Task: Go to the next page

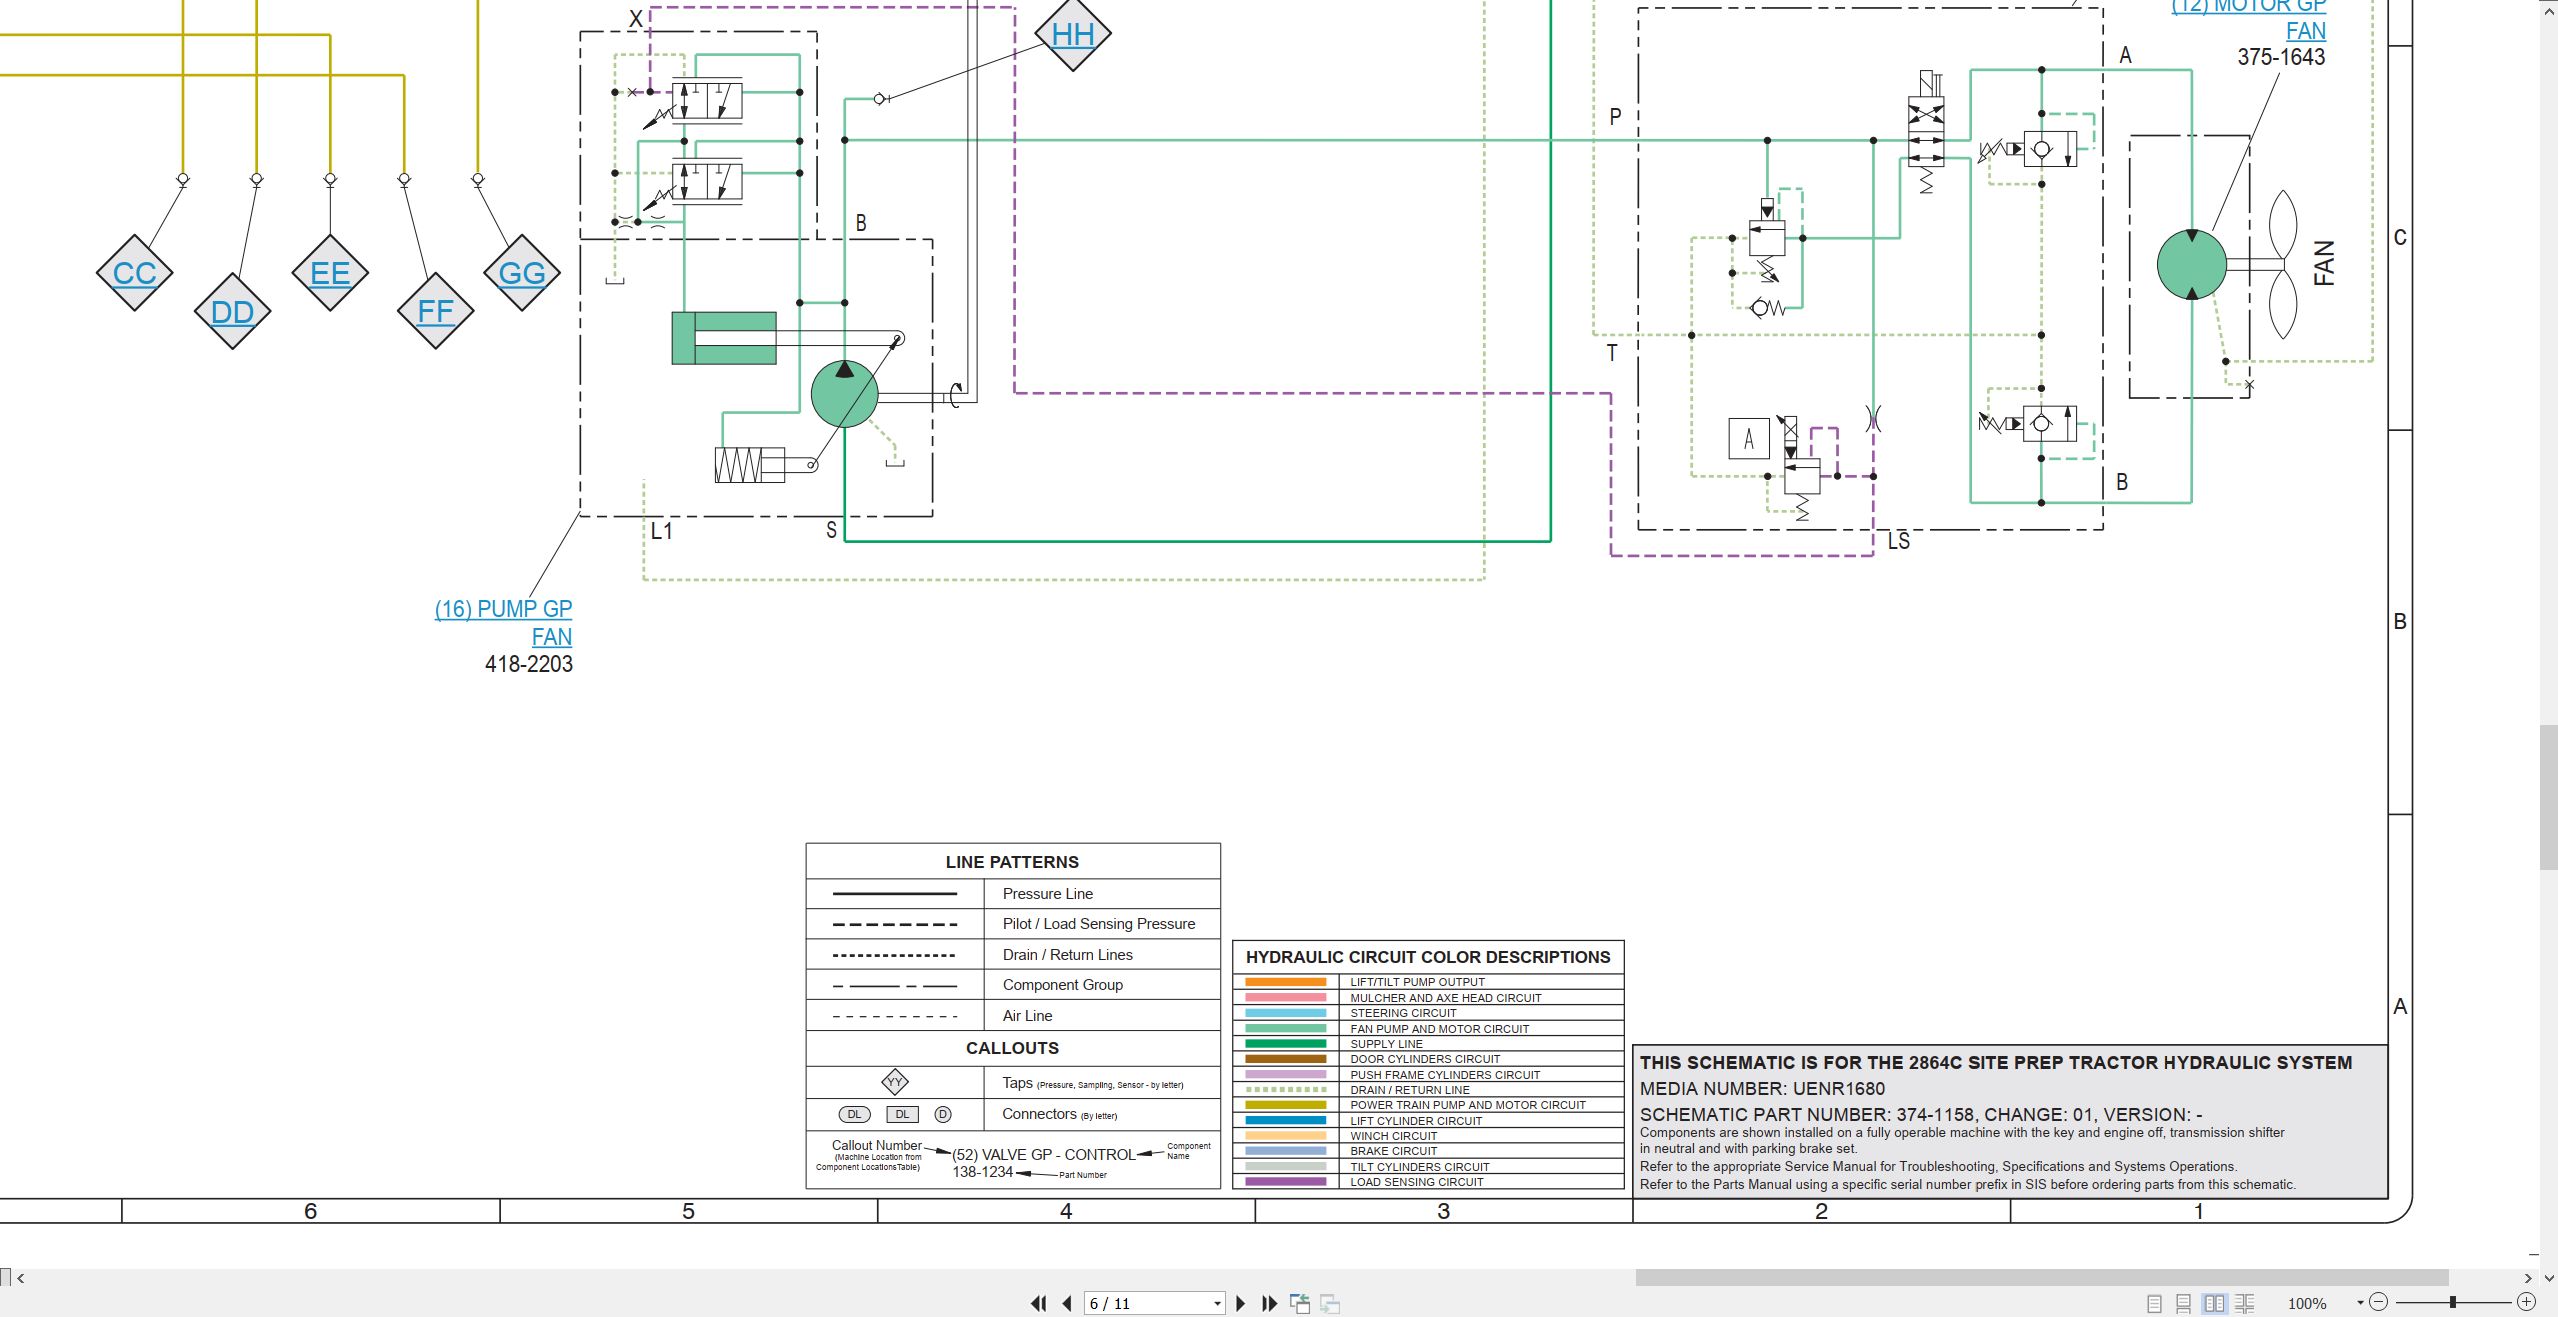Action: point(1241,1303)
